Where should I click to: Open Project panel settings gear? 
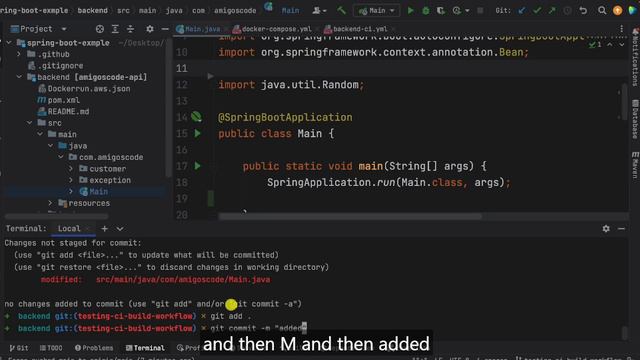(150, 29)
